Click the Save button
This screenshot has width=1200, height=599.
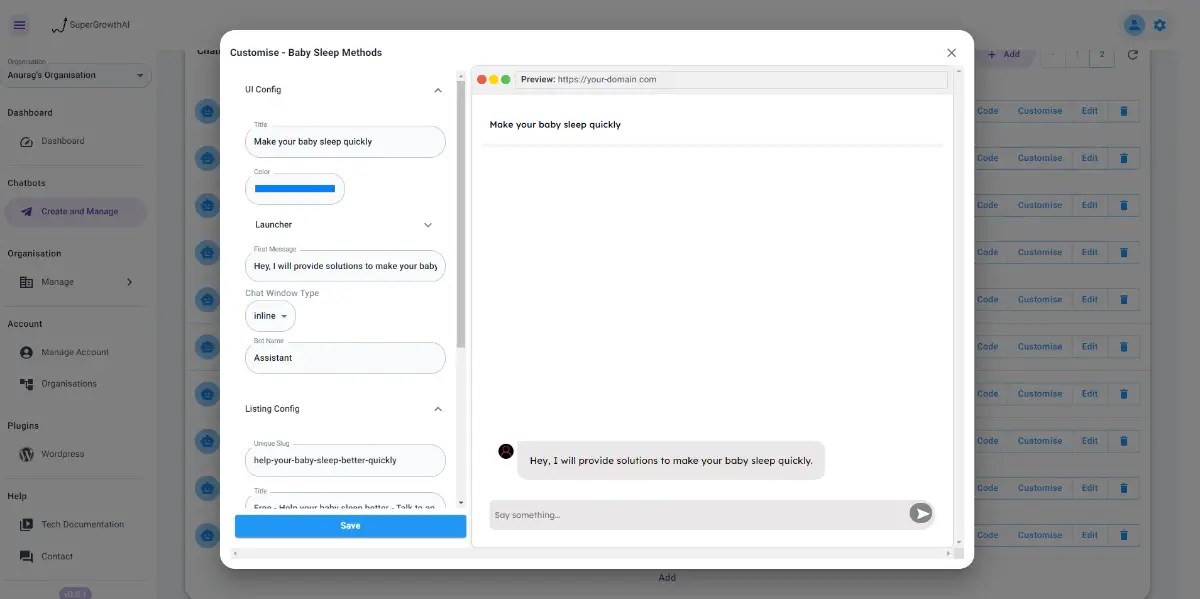tap(350, 526)
